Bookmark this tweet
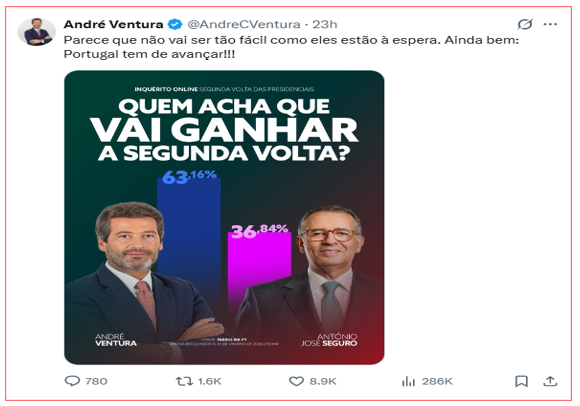The height and width of the screenshot is (406, 580). click(x=522, y=381)
